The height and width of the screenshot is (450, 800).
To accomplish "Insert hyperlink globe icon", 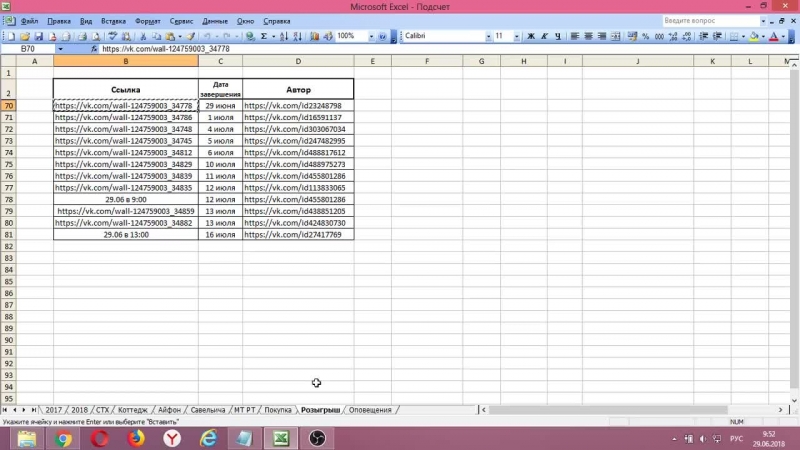I will point(250,36).
